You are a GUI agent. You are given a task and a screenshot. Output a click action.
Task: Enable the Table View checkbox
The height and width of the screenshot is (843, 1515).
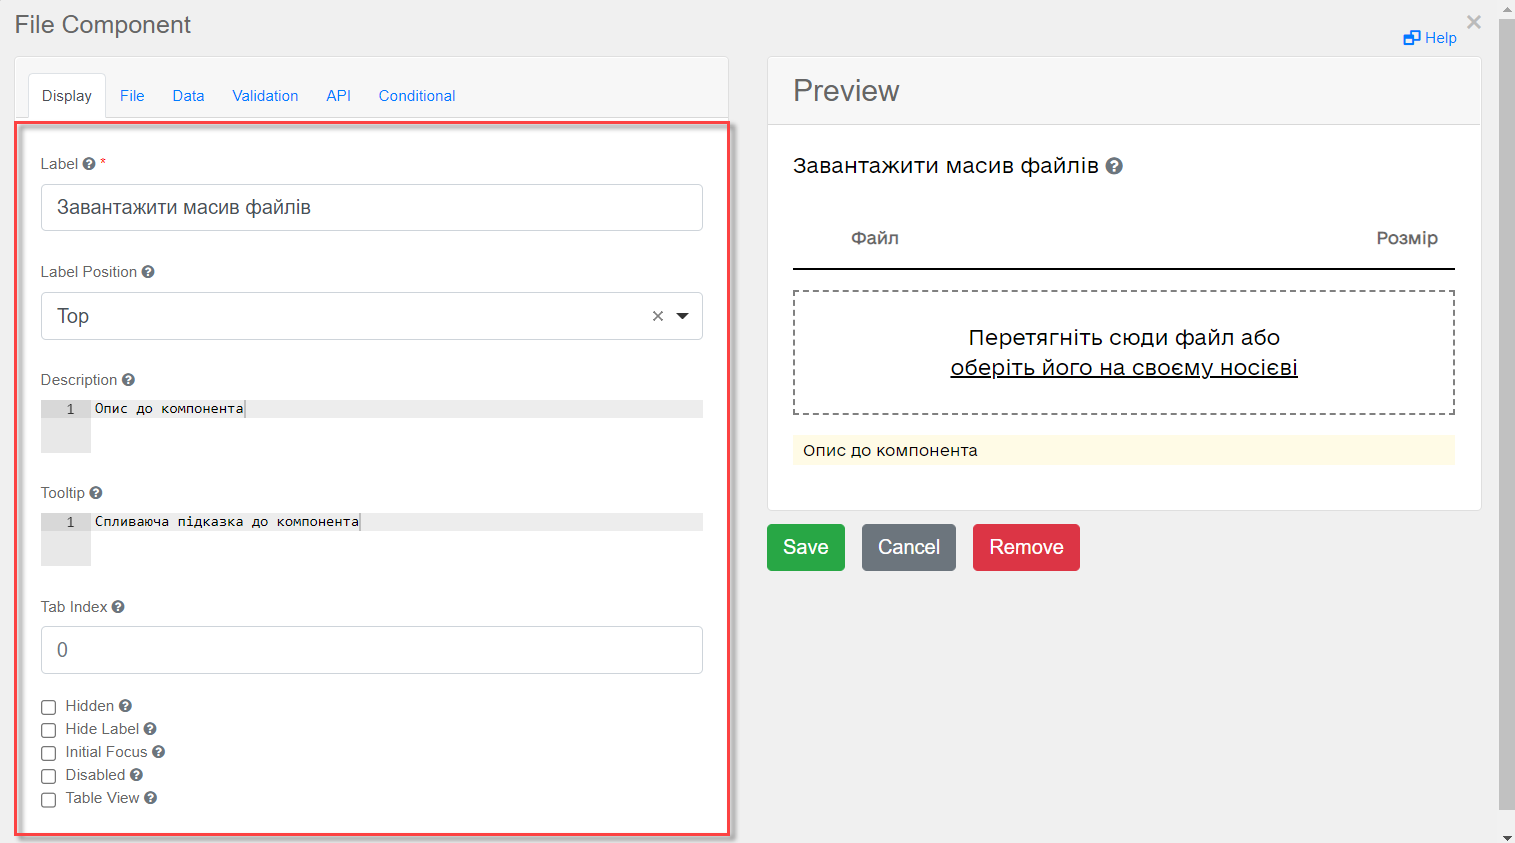tap(48, 799)
